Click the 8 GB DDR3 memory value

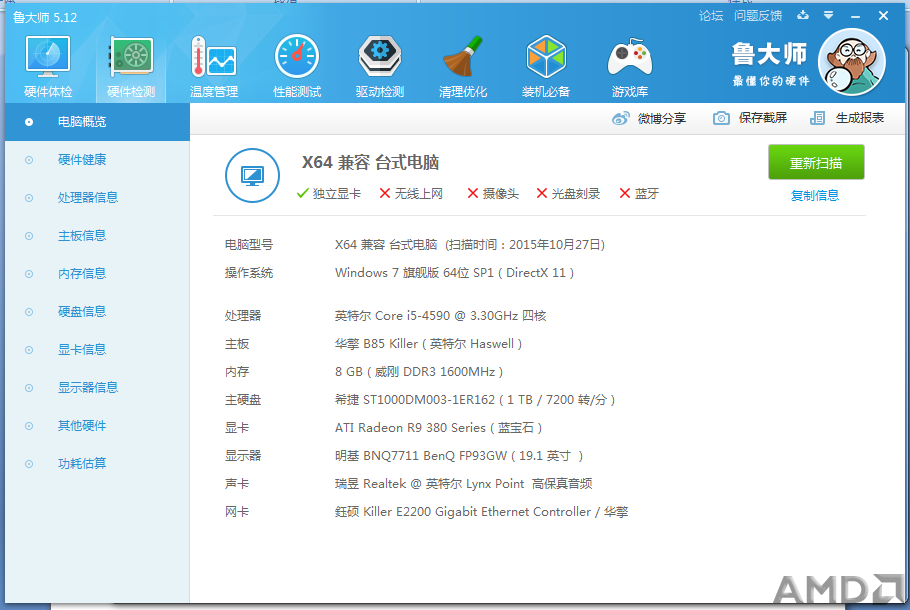[x=419, y=372]
